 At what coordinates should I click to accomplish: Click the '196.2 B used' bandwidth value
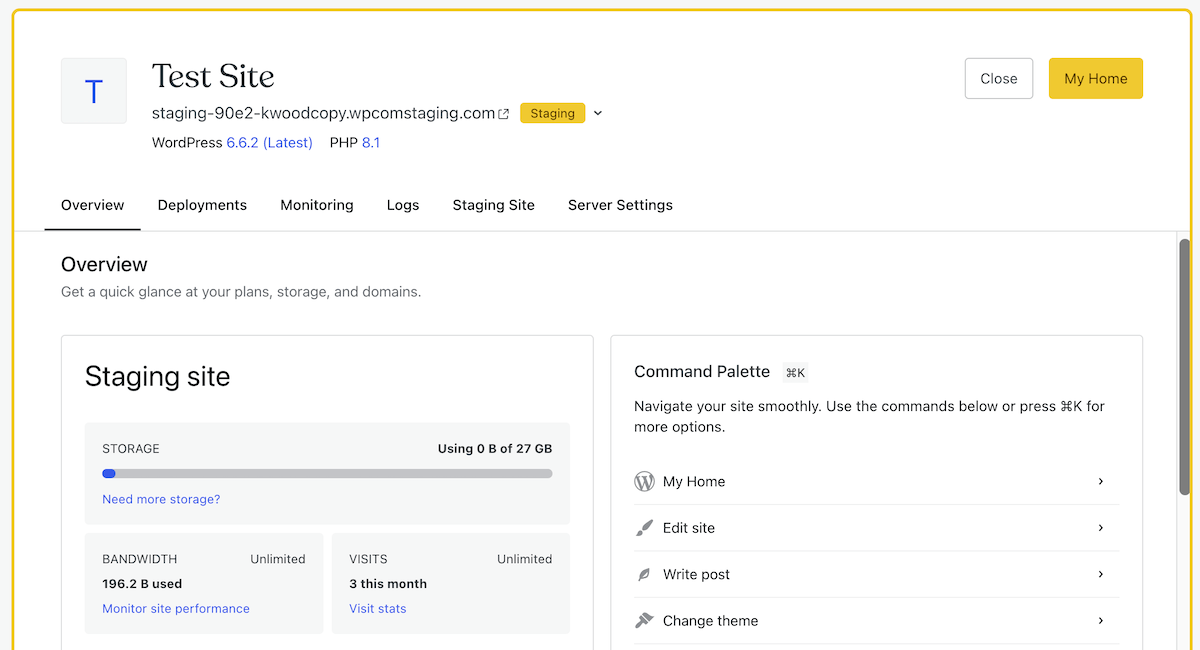(142, 584)
